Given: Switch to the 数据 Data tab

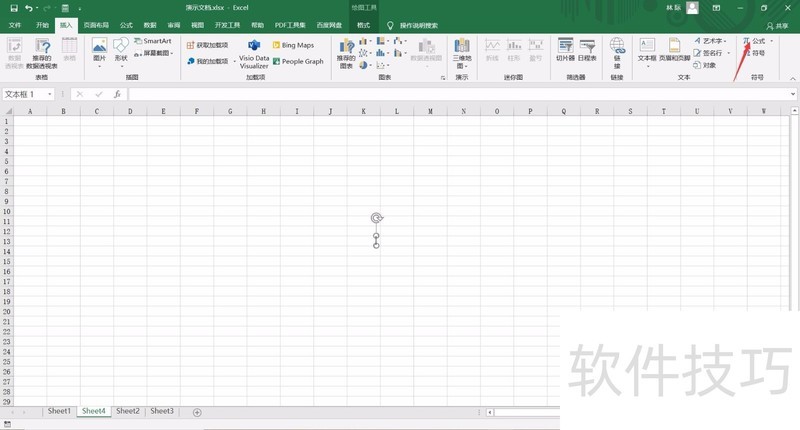Looking at the screenshot, I should [x=150, y=25].
